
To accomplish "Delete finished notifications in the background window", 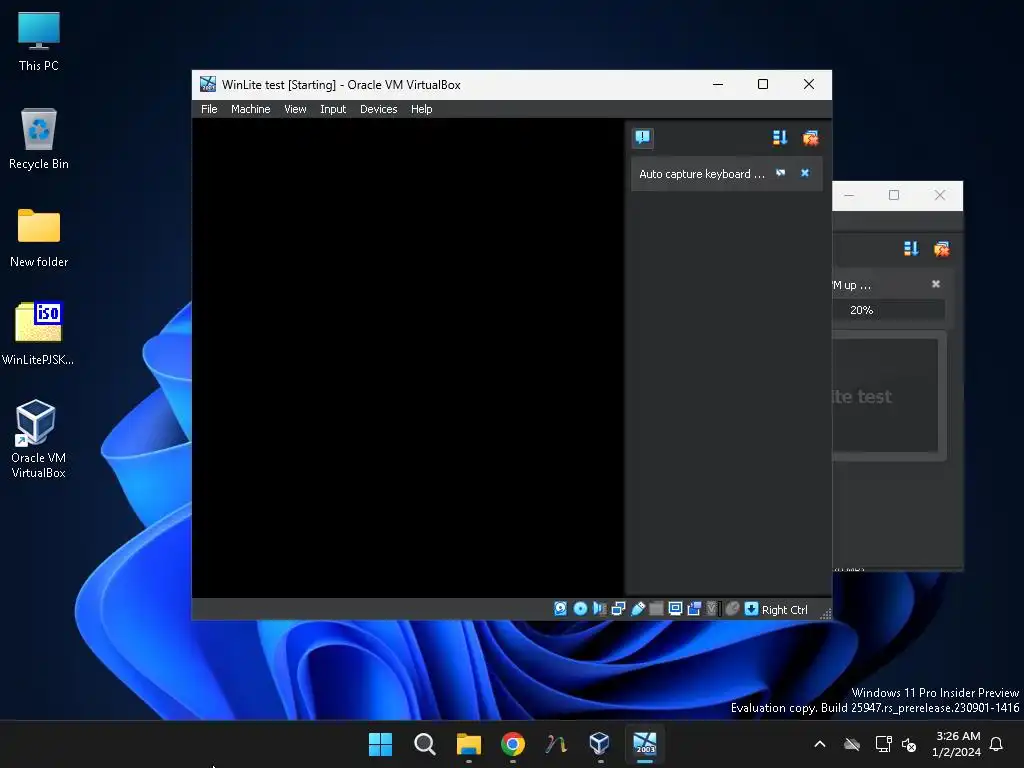I will pos(941,248).
